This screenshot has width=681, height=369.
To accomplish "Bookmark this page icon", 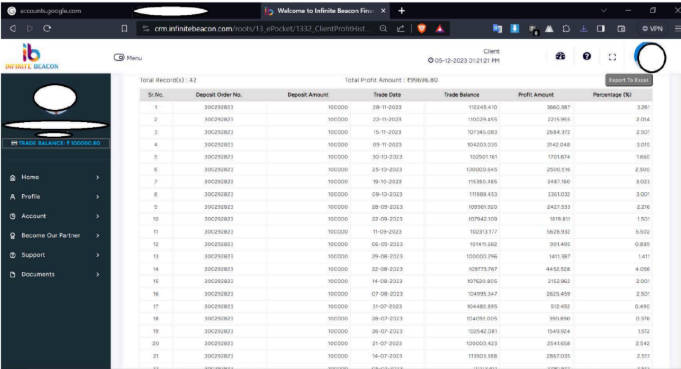I will point(124,29).
